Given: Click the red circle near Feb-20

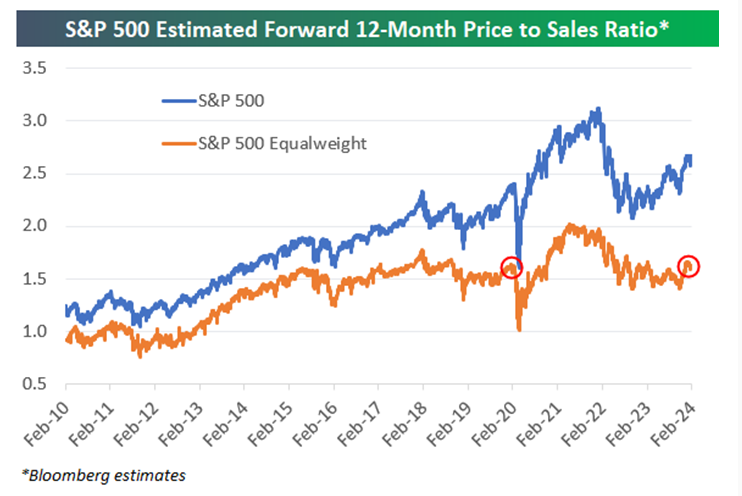Looking at the screenshot, I should pos(511,267).
